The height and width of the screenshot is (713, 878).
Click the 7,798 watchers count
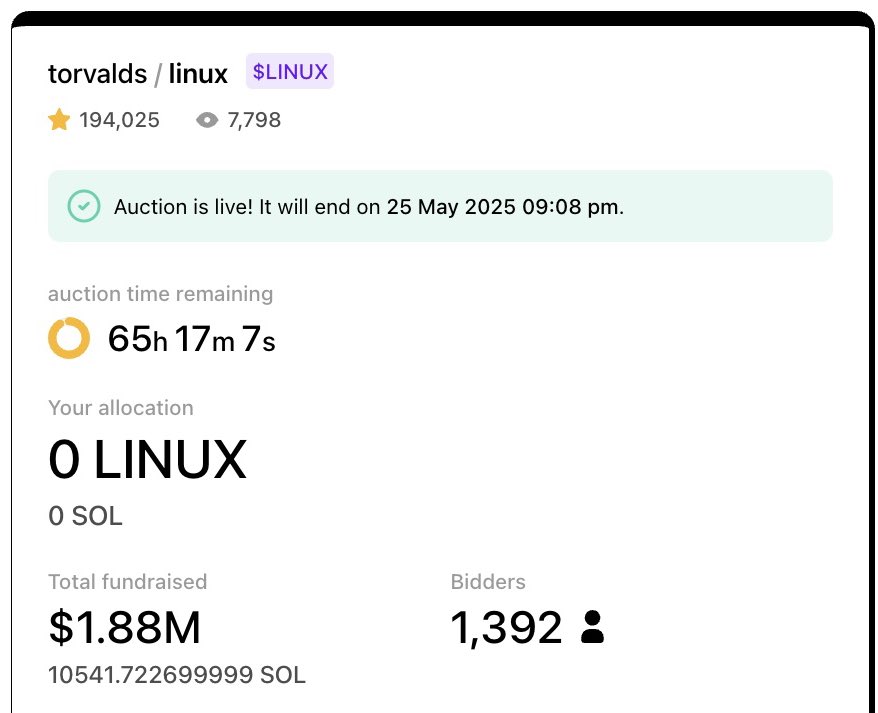point(254,120)
